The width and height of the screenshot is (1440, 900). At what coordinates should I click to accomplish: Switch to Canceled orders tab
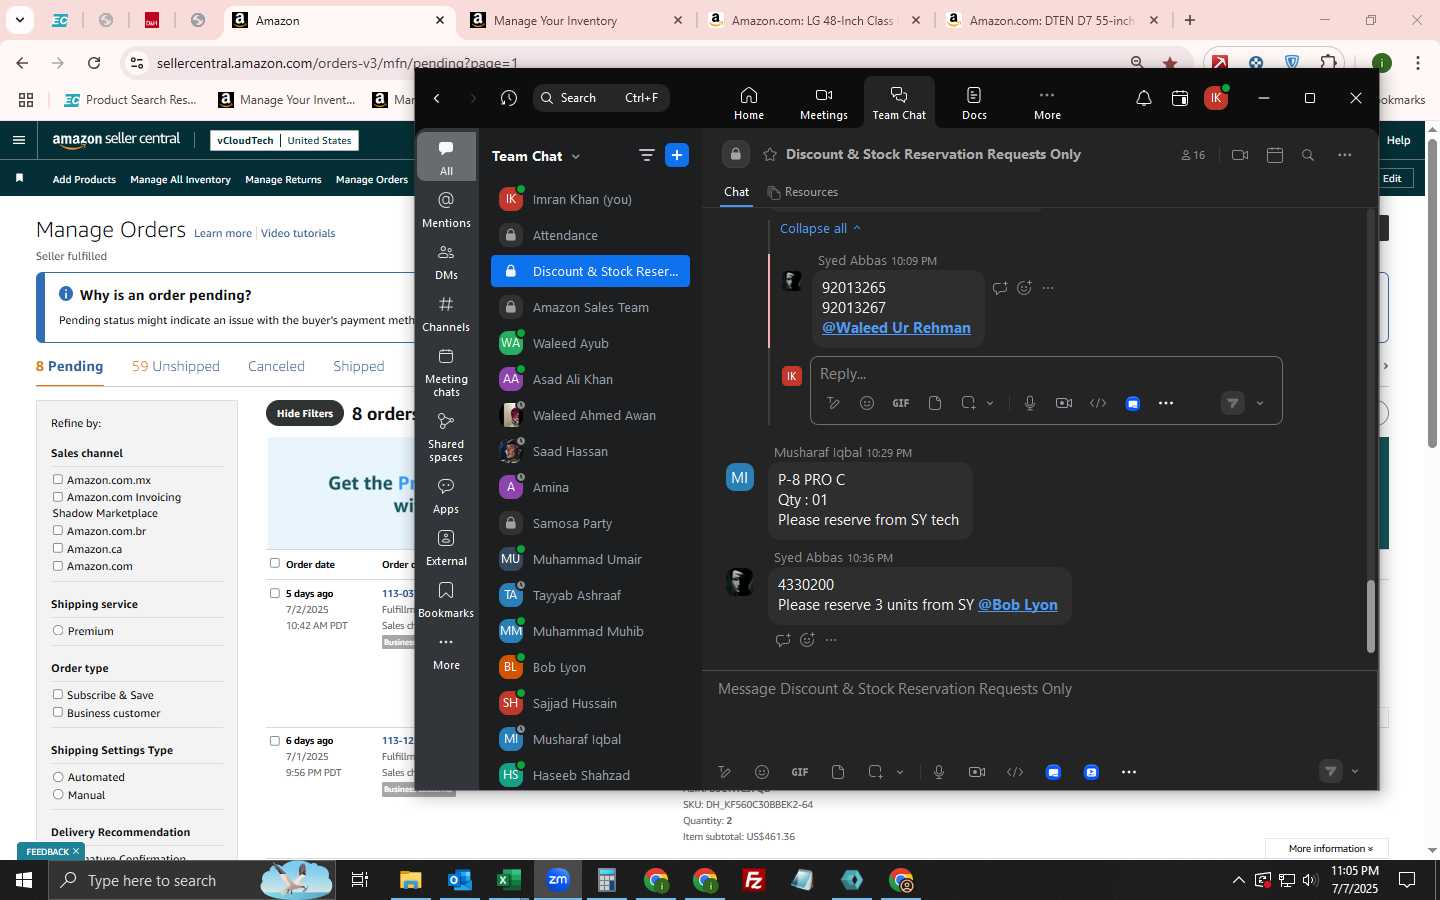point(276,366)
